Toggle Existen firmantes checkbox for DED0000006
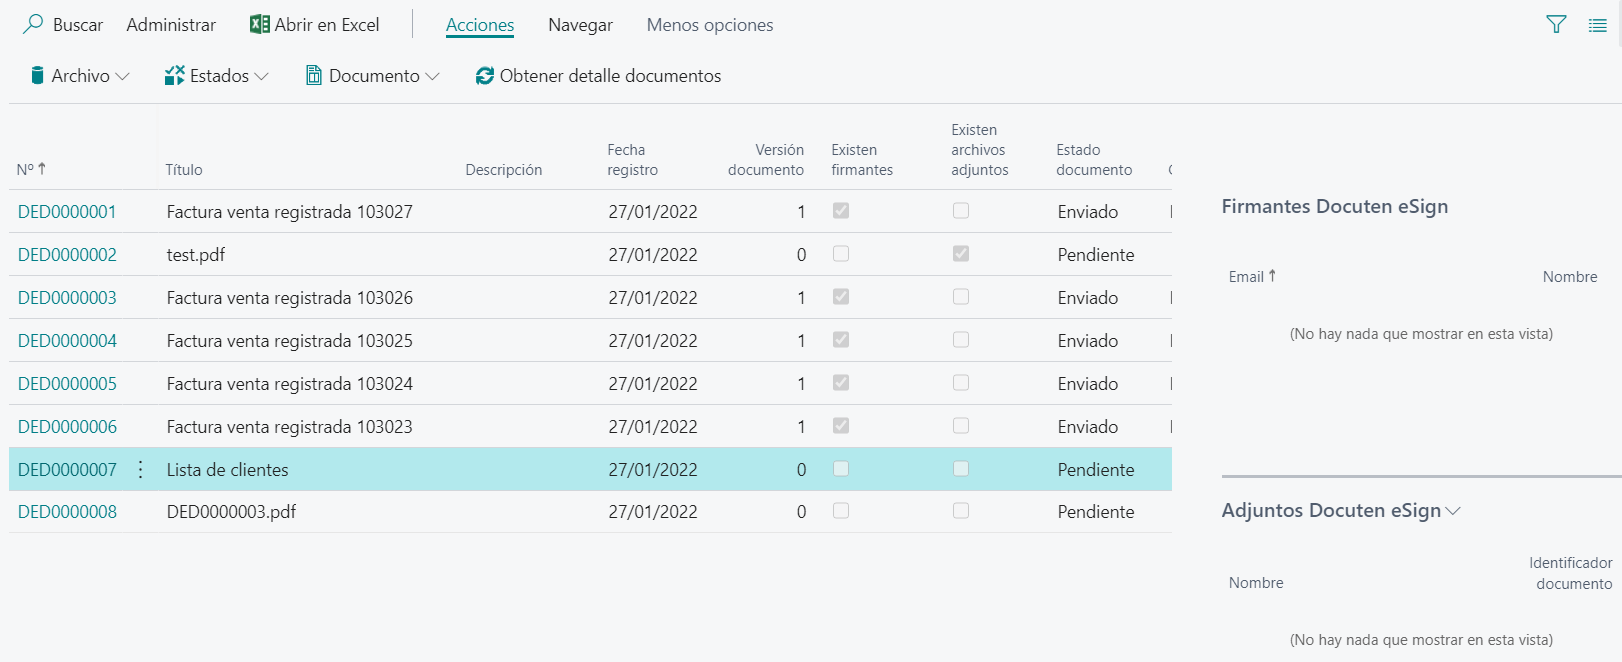Viewport: 1622px width, 662px height. (x=841, y=426)
